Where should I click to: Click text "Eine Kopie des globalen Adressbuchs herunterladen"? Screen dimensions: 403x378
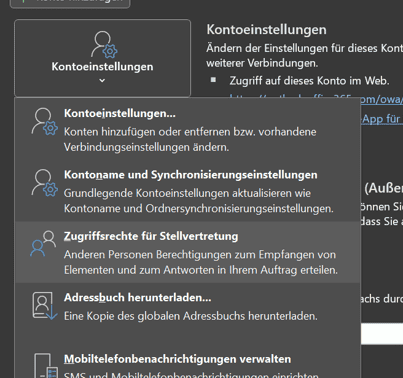click(190, 316)
